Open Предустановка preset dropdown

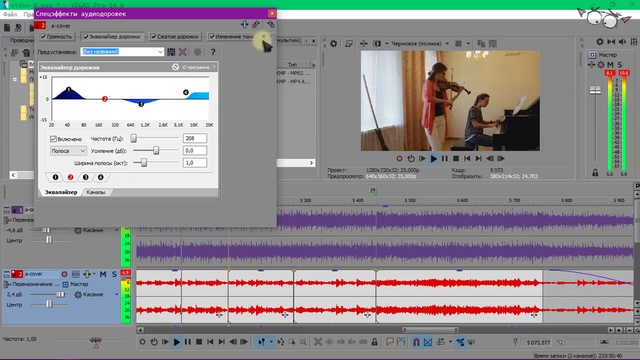[x=160, y=52]
